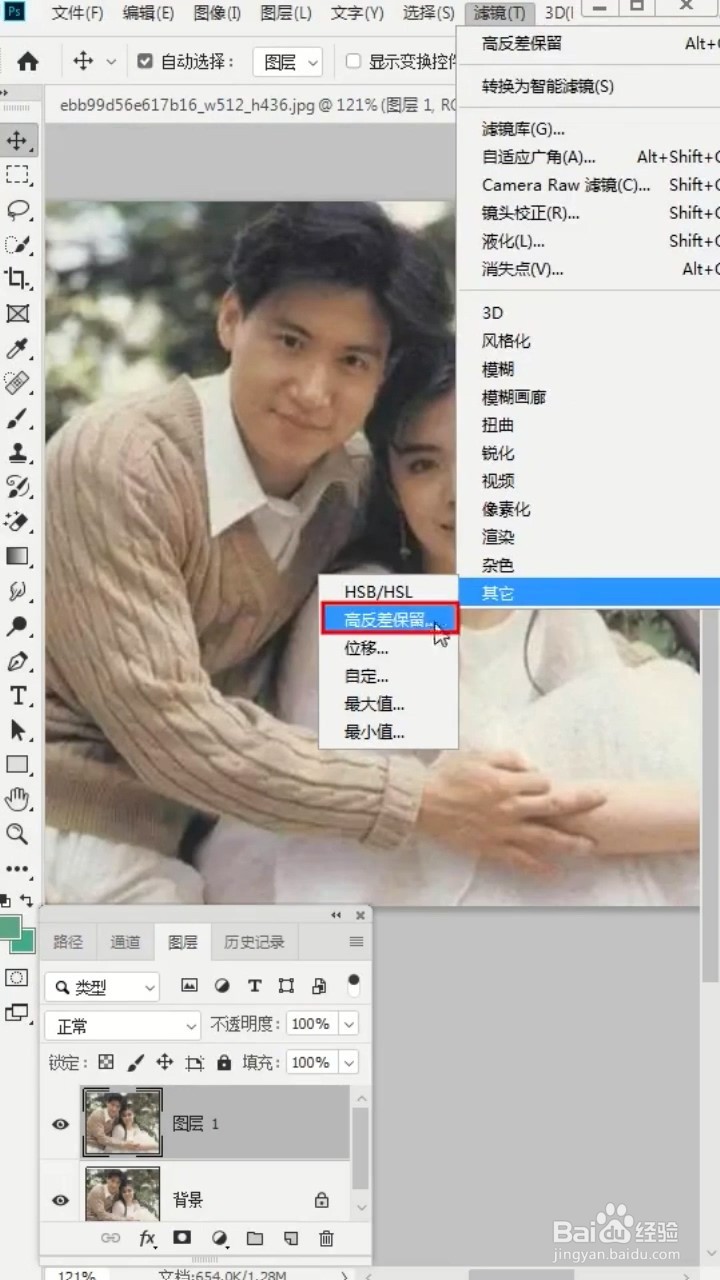Viewport: 720px width, 1280px height.
Task: Select the Lasso tool
Action: [17, 210]
